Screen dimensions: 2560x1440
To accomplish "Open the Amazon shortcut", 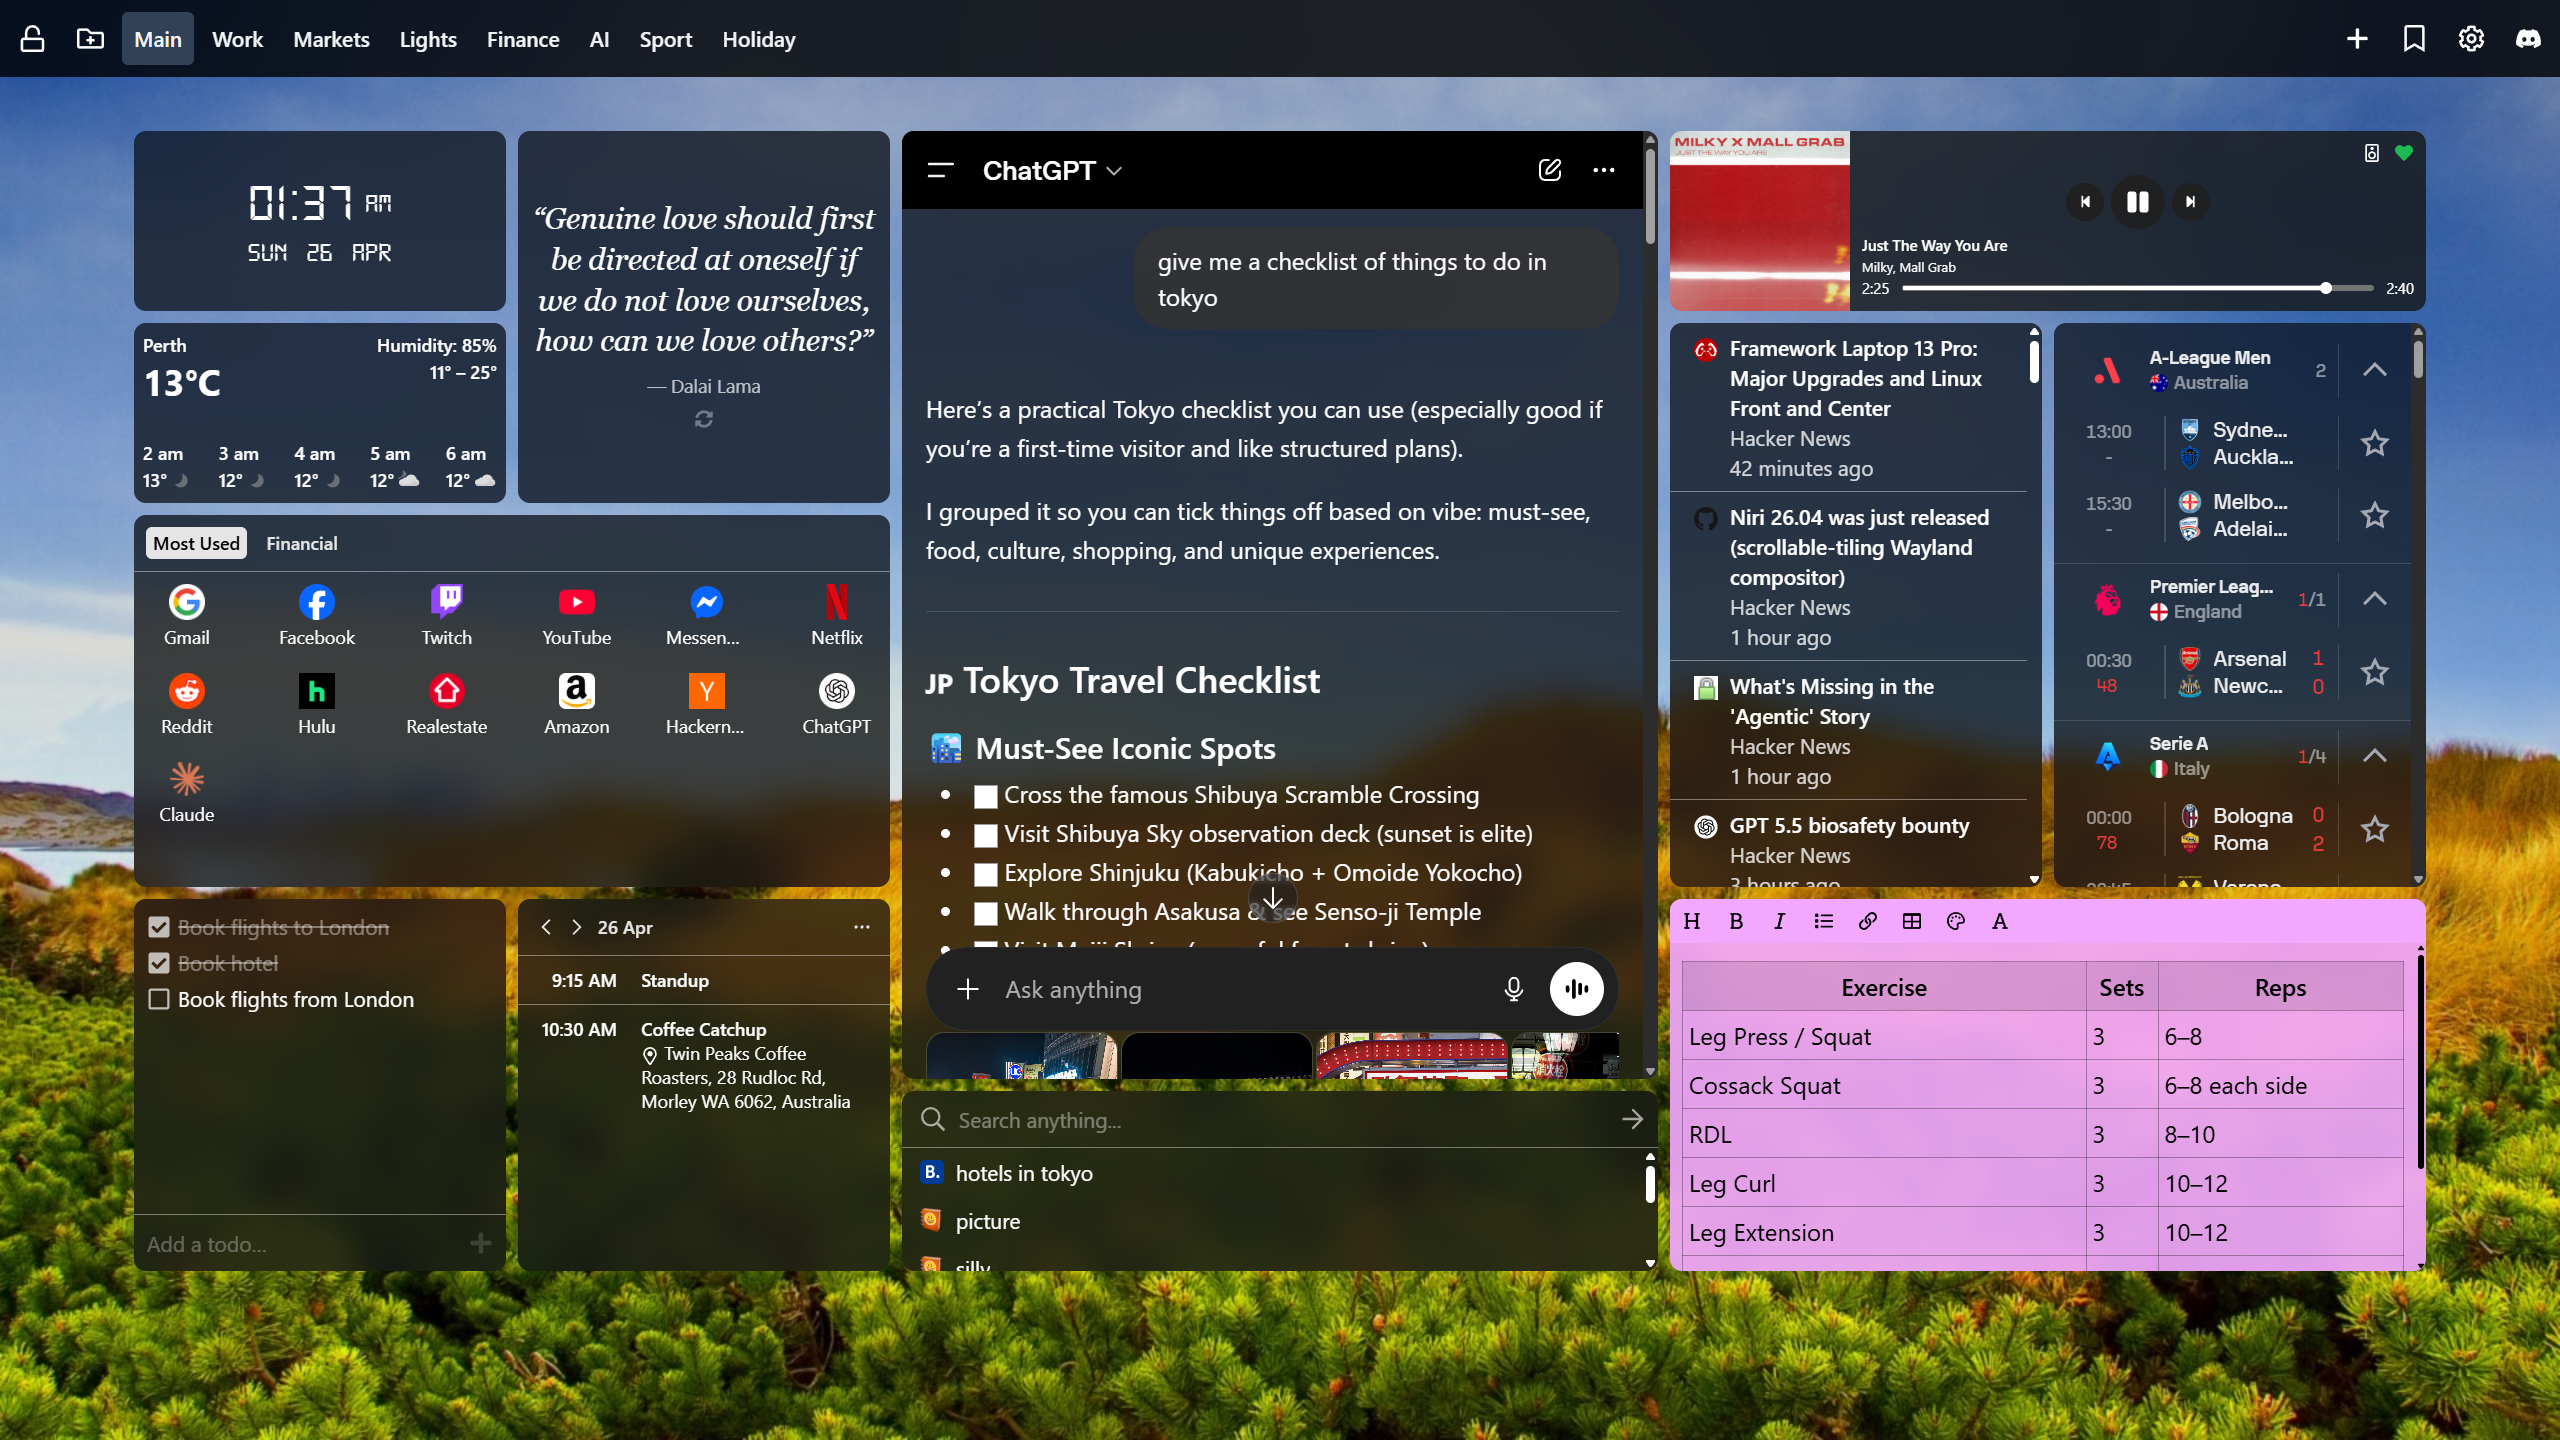I will click(x=576, y=704).
